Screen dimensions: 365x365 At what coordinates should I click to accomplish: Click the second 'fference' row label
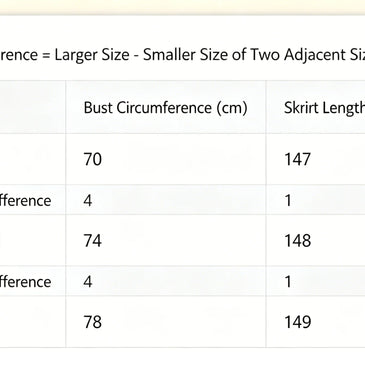pos(26,282)
